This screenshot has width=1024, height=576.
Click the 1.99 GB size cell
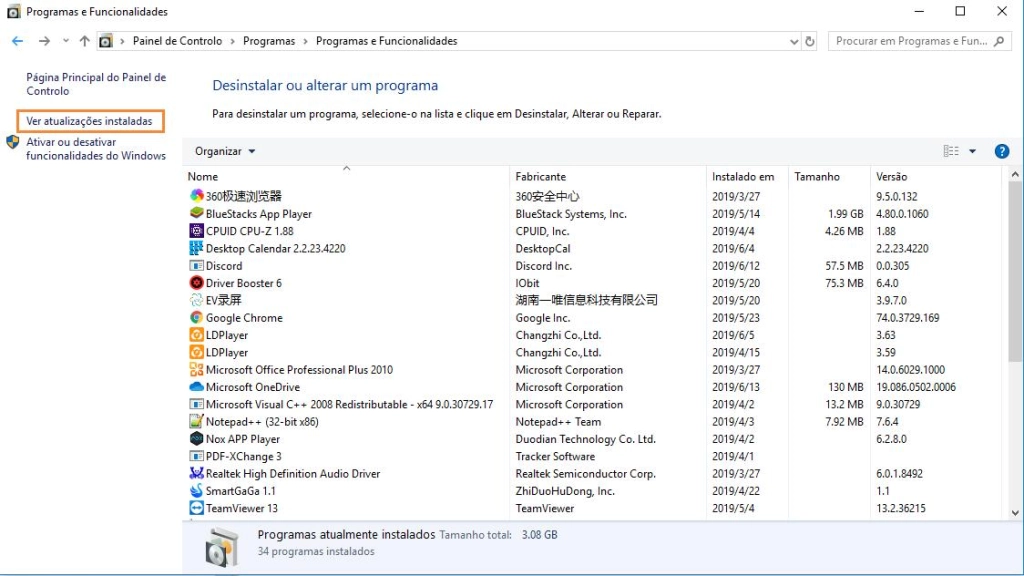coord(846,214)
